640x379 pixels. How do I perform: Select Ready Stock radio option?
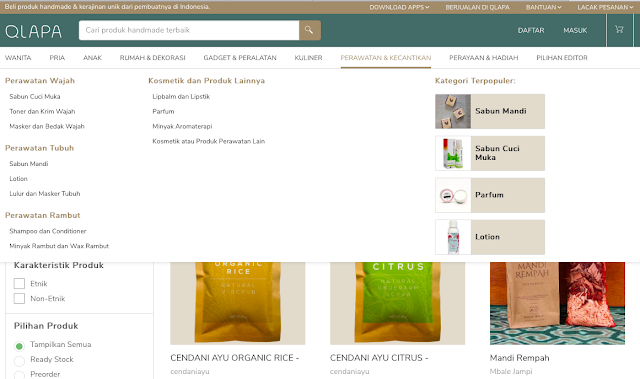19,361
